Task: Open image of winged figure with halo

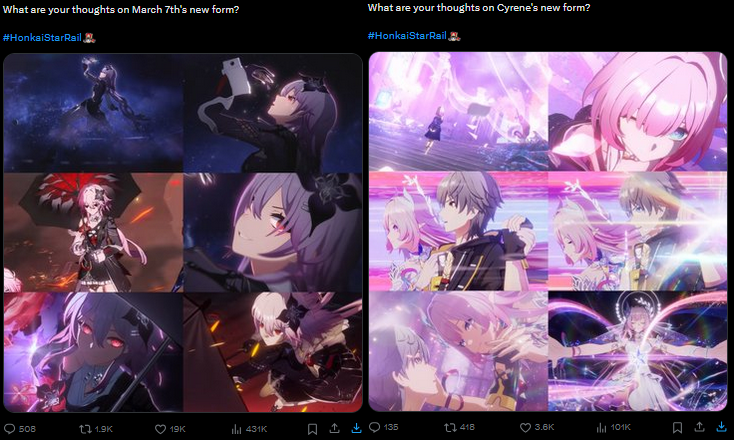Action: 638,351
